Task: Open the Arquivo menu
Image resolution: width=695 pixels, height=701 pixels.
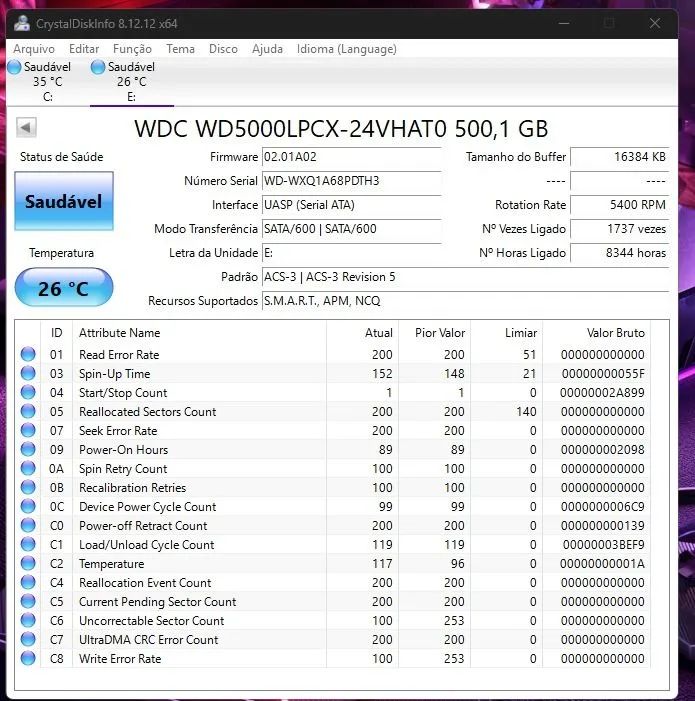Action: [34, 49]
